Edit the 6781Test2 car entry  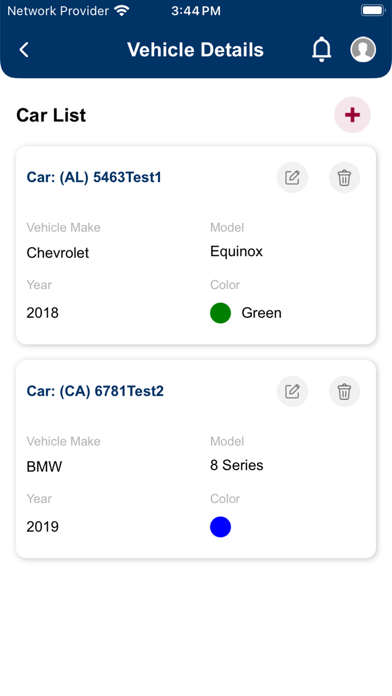click(293, 392)
